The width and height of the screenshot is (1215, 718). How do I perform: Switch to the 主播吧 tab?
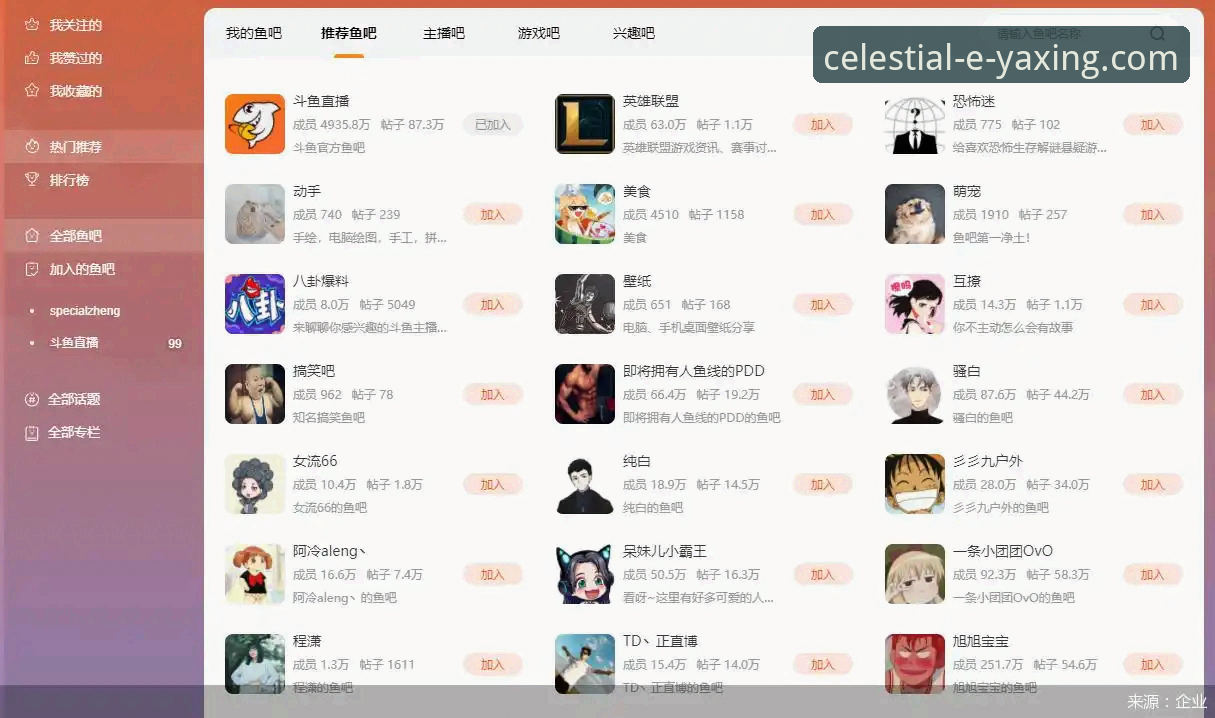pyautogui.click(x=444, y=33)
